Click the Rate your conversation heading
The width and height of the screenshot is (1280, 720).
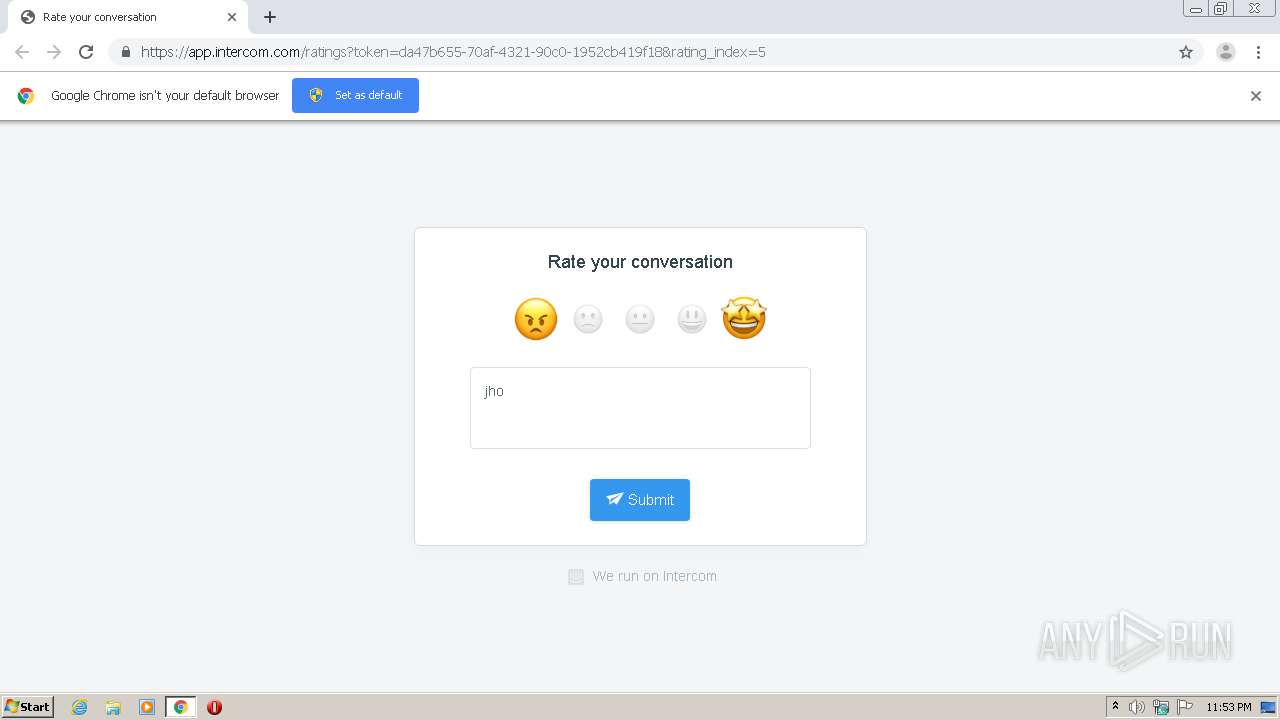pos(640,262)
